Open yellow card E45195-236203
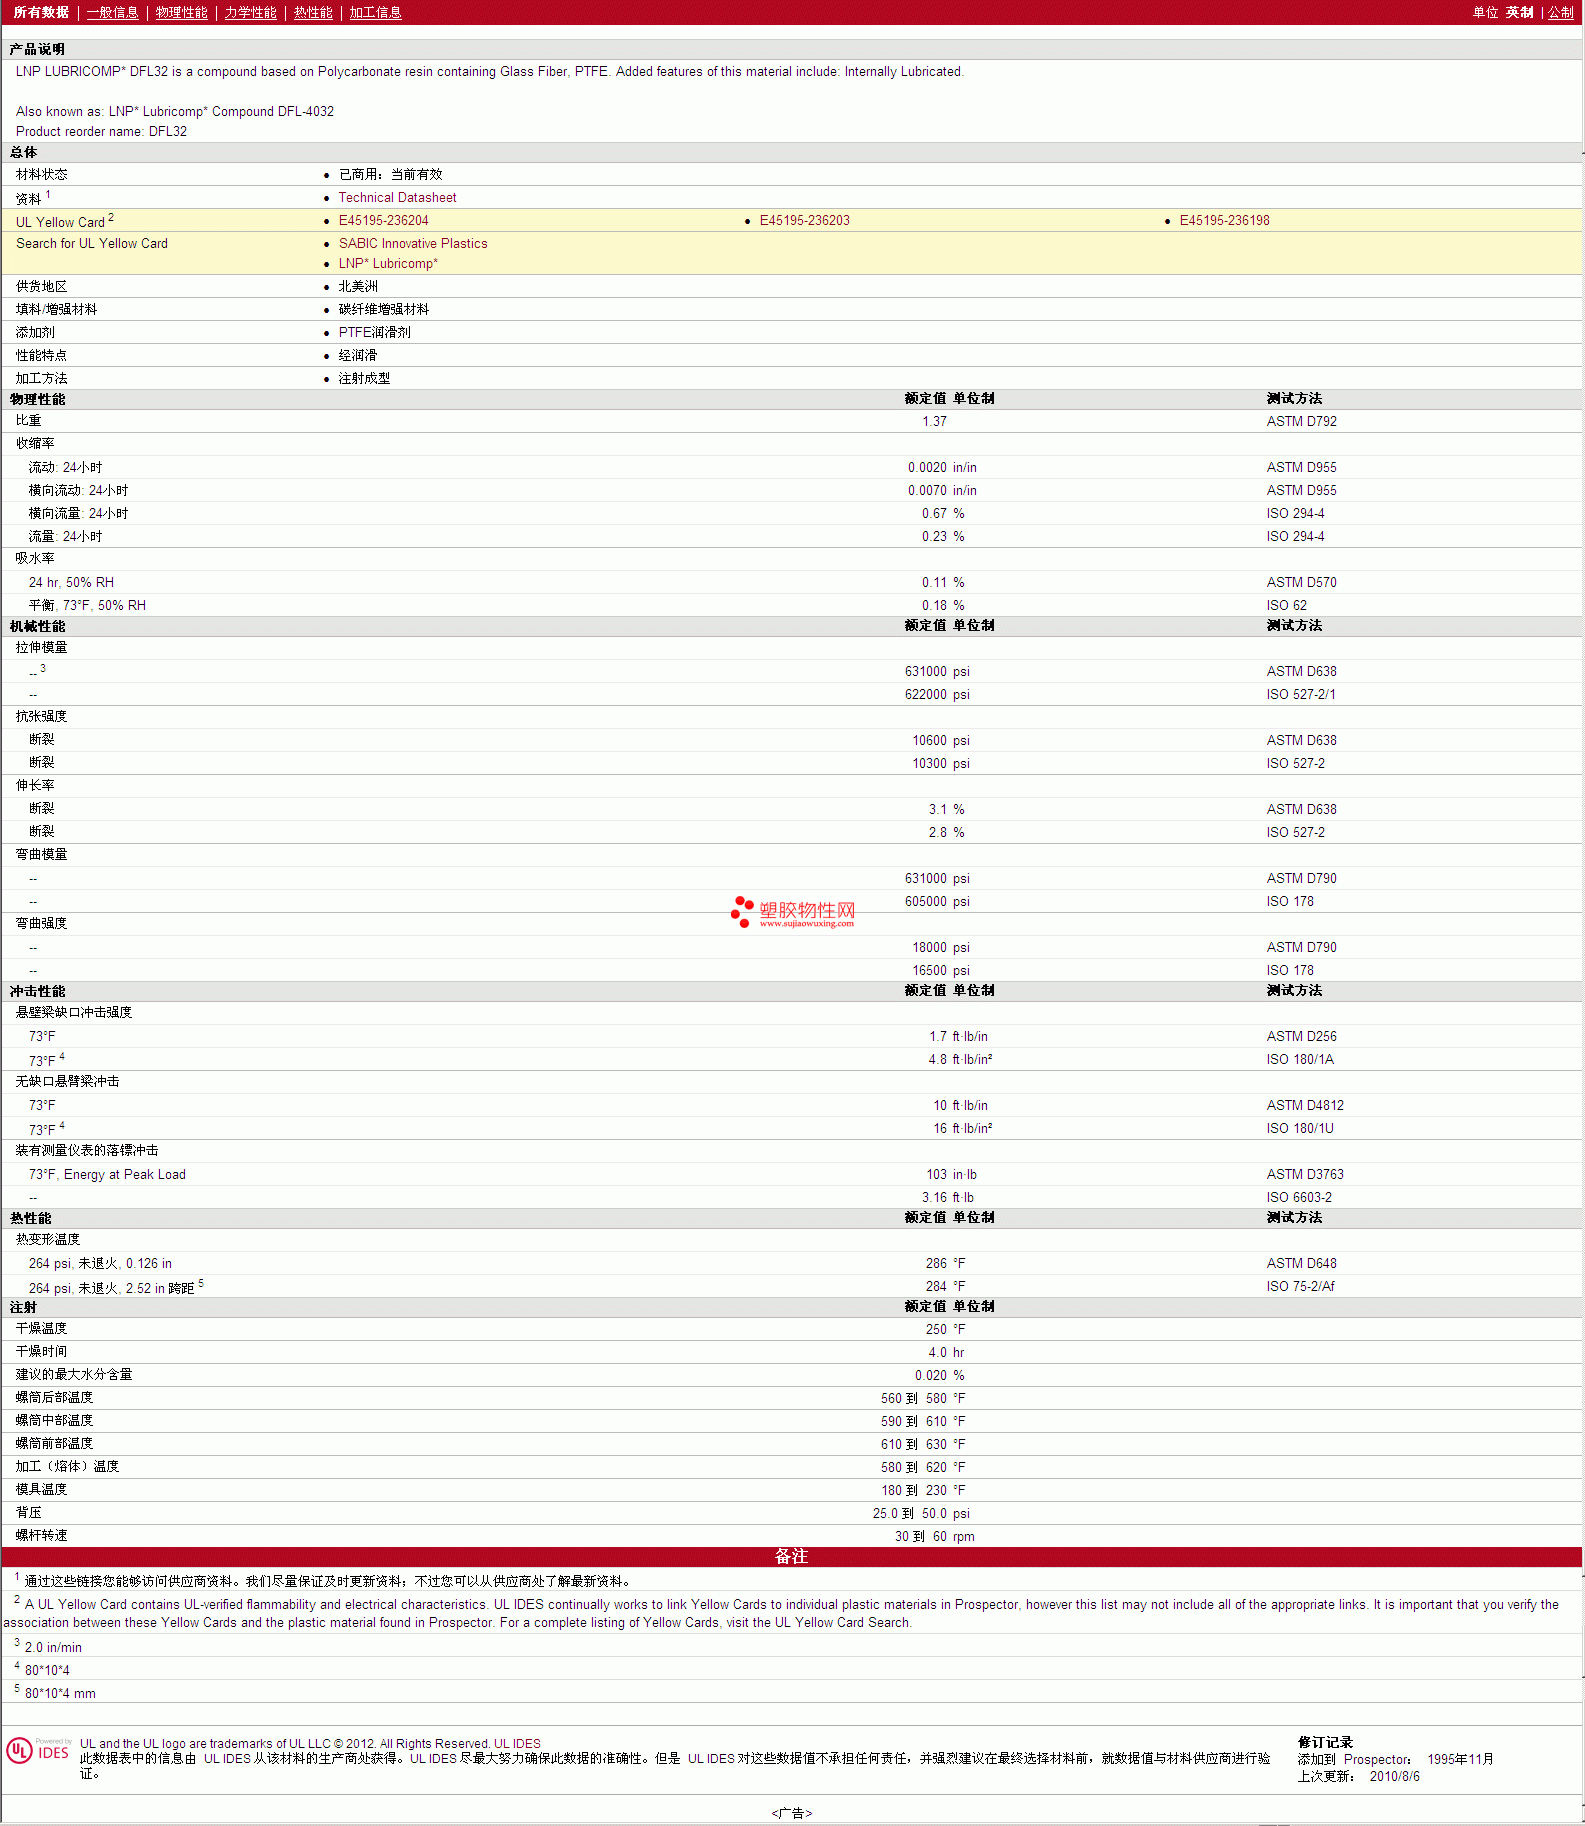The width and height of the screenshot is (1585, 1826). [x=804, y=221]
